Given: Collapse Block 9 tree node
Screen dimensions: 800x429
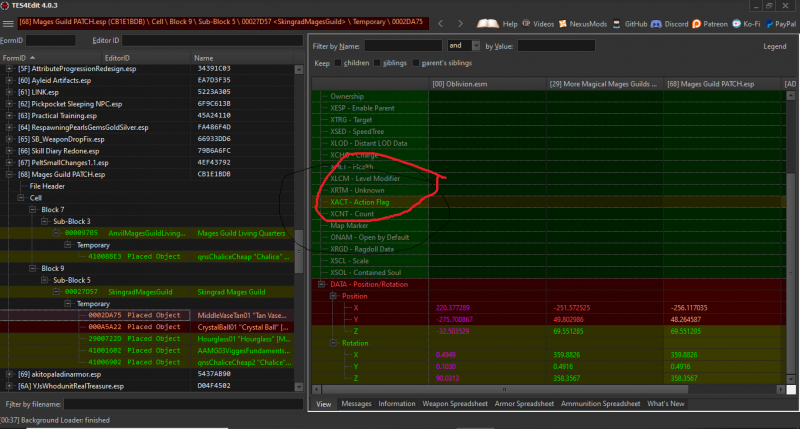Looking at the screenshot, I should pos(33,268).
